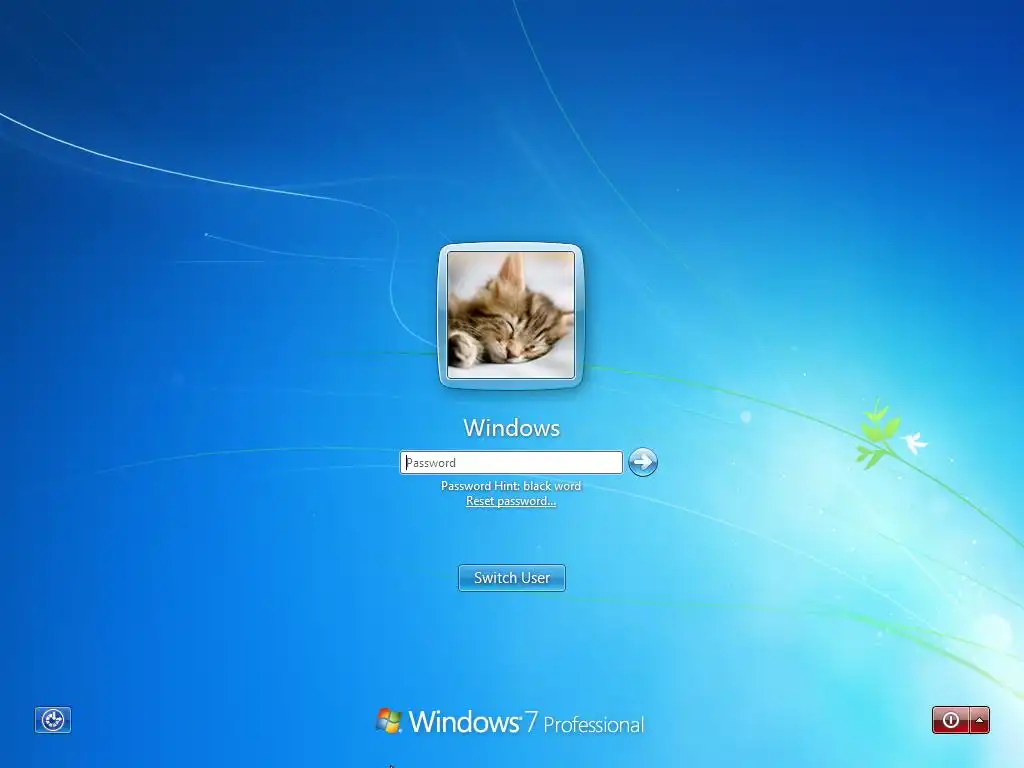Expand shut down options arrow menu

click(980, 720)
